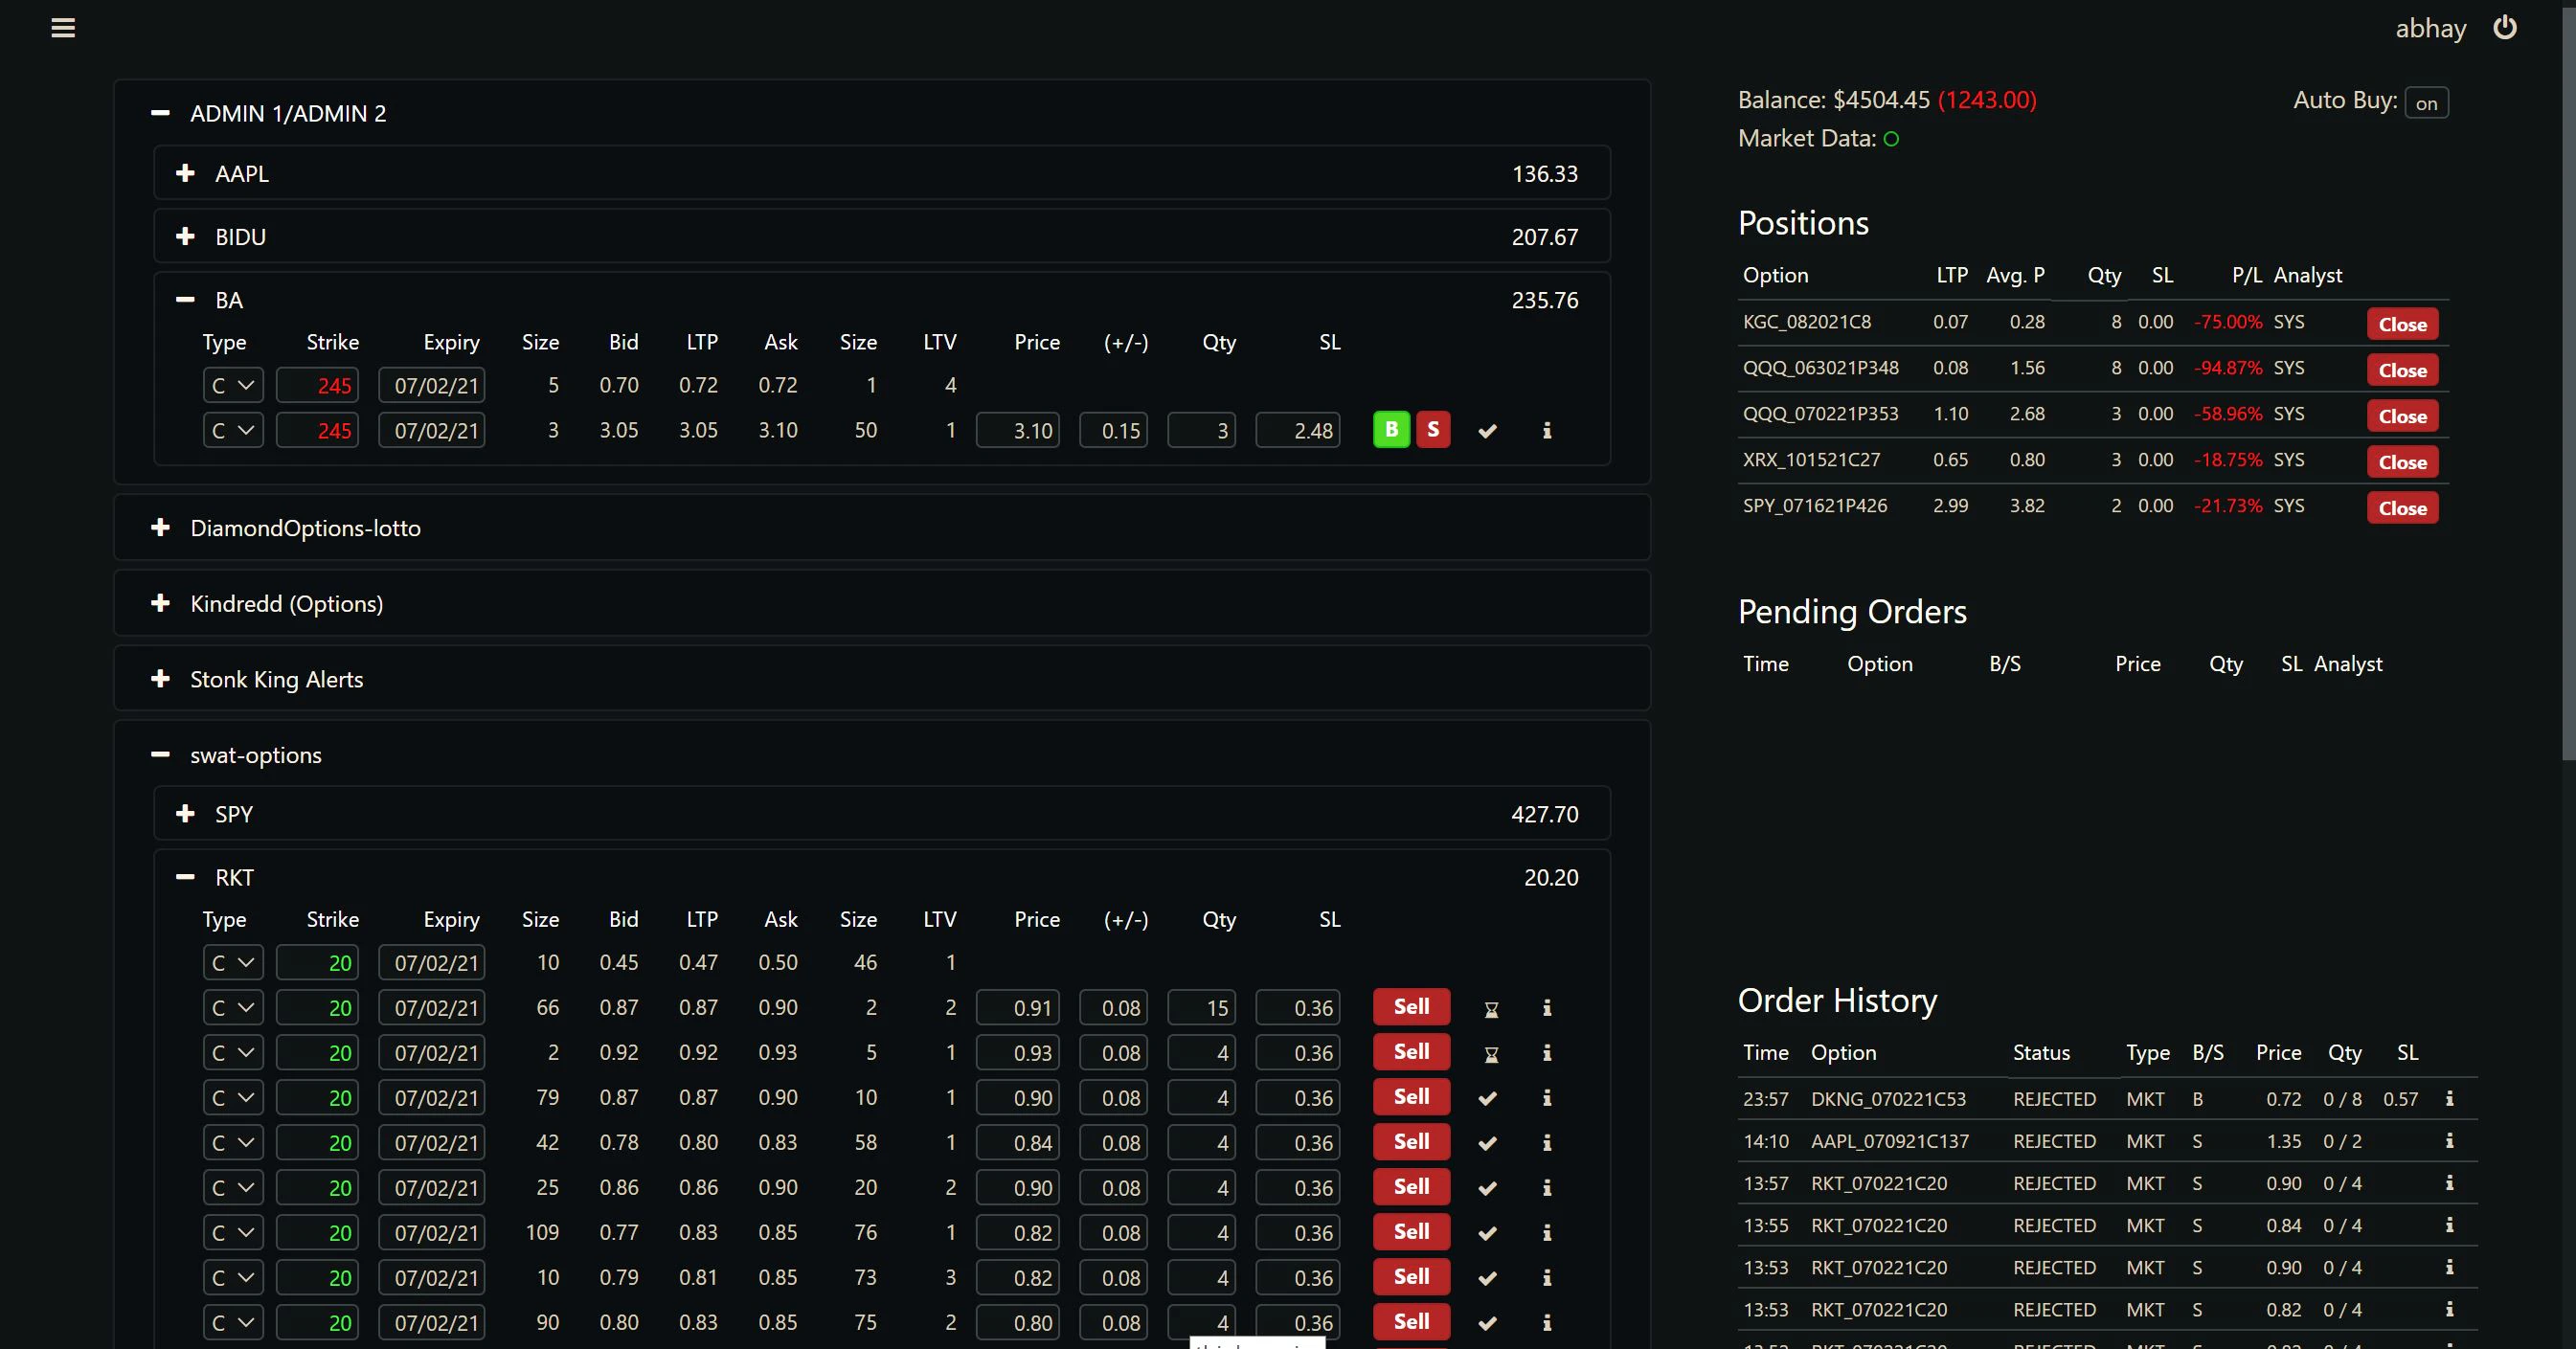
Task: Toggle Auto Buy on switch
Action: [x=2426, y=103]
